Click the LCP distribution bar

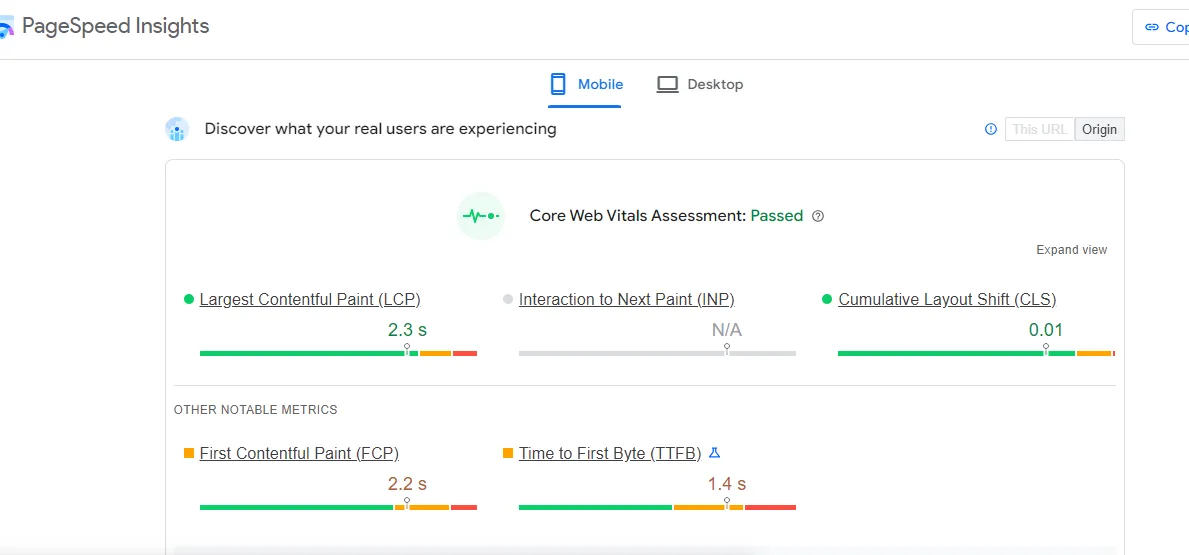(338, 353)
